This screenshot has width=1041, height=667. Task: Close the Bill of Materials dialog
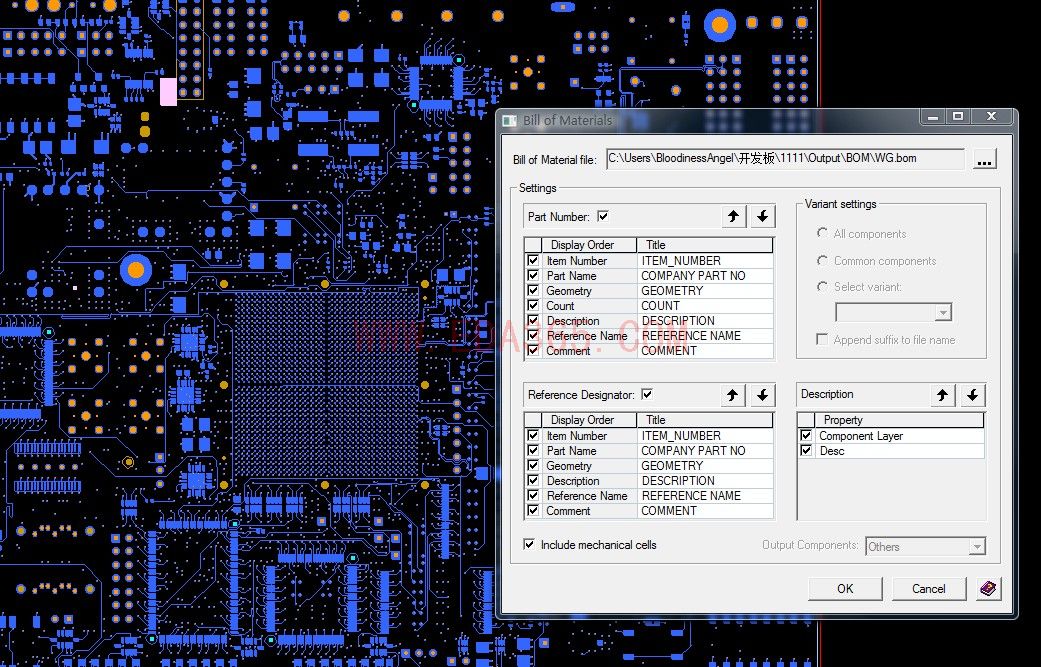991,117
